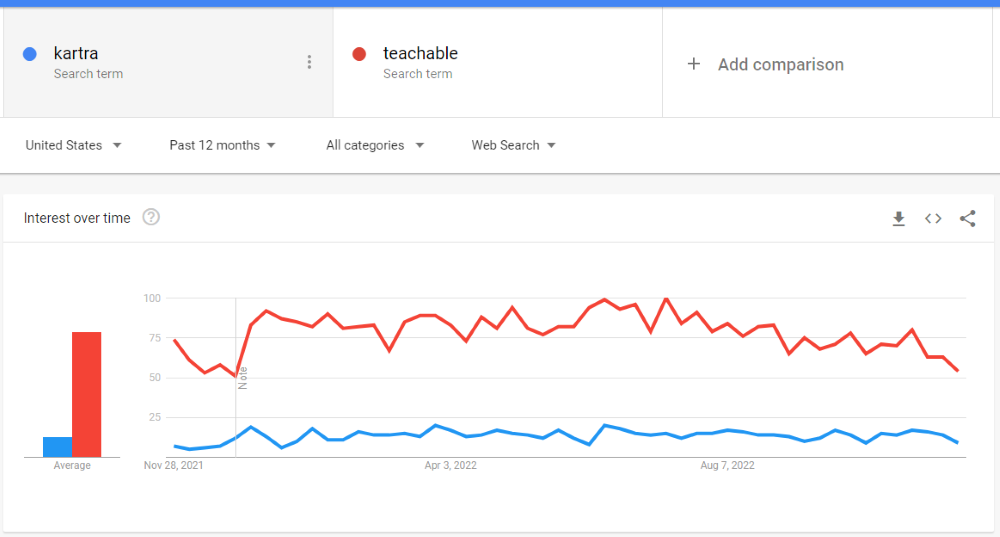Share the Interest over time chart
The height and width of the screenshot is (537, 1000).
point(967,219)
